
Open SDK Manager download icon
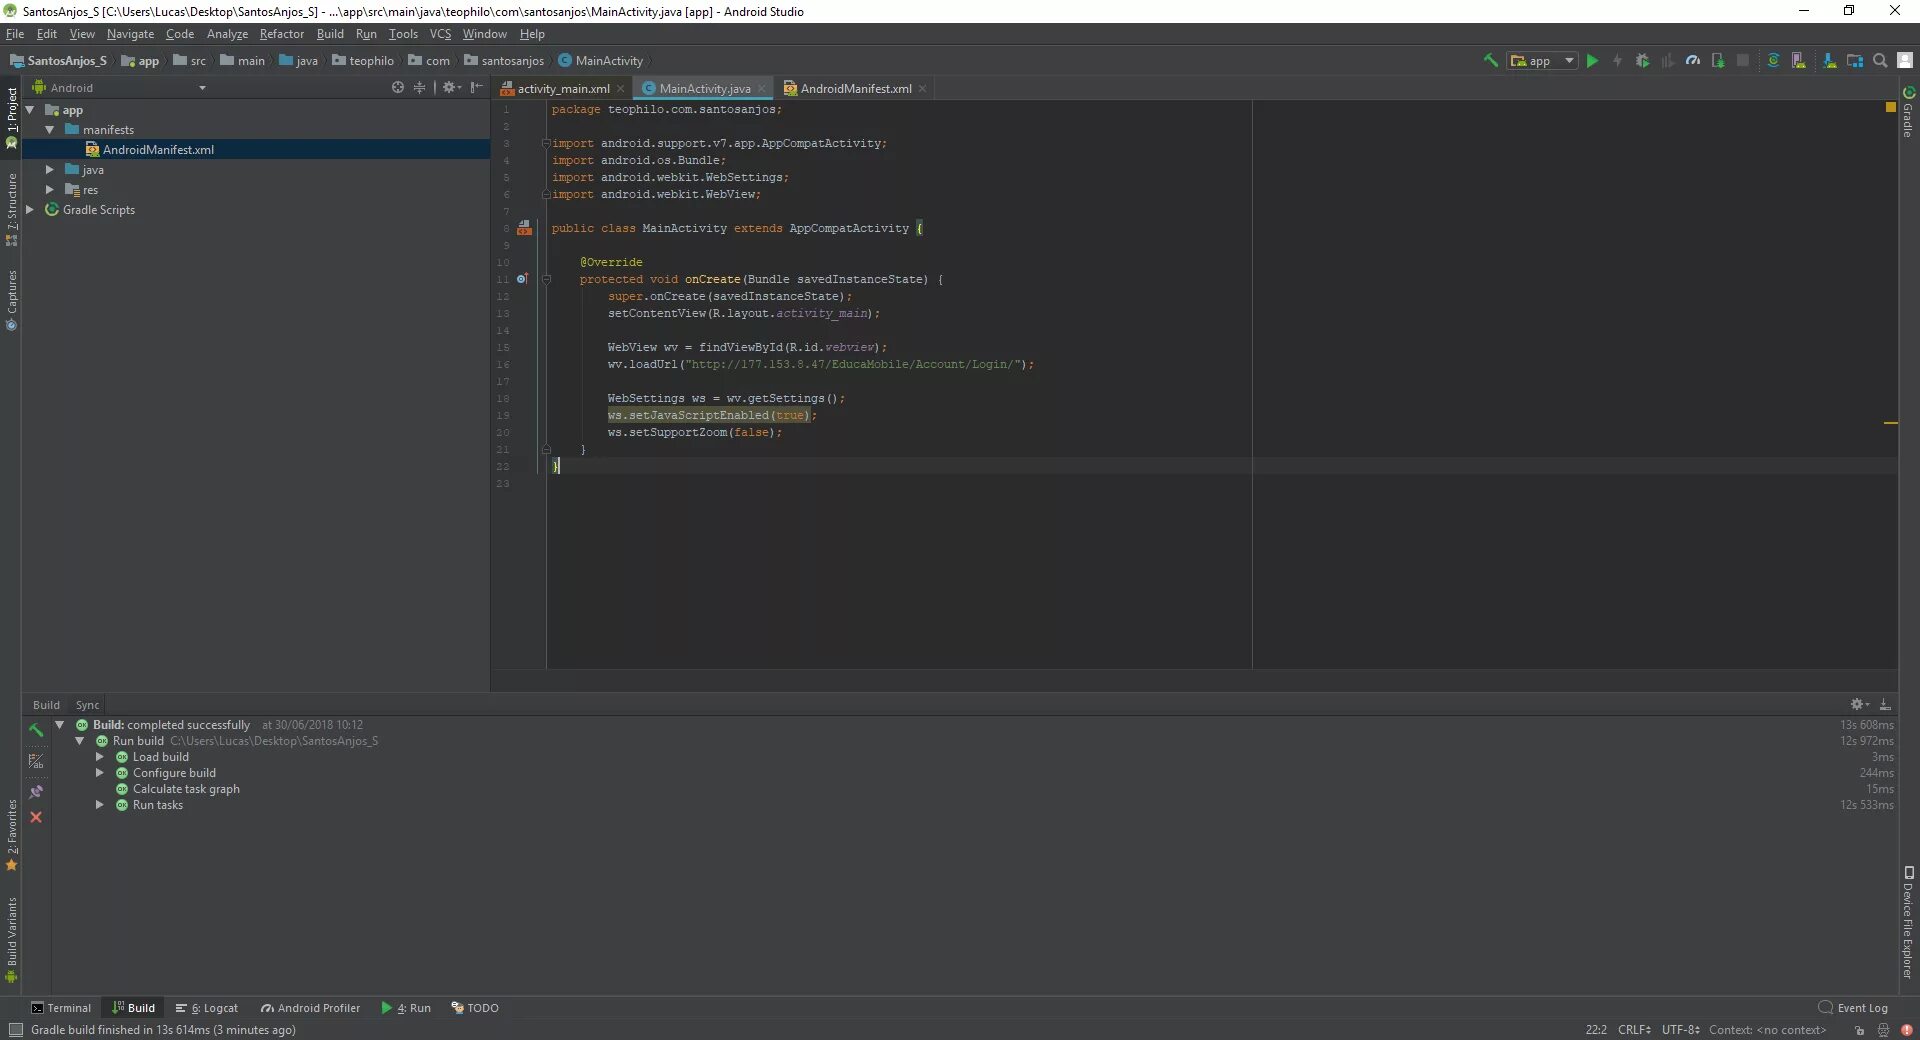(x=1829, y=61)
